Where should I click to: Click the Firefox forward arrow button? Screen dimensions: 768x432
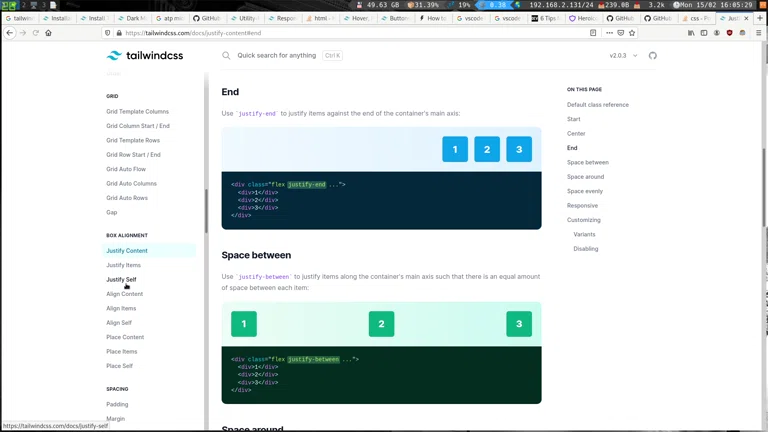pyautogui.click(x=23, y=33)
